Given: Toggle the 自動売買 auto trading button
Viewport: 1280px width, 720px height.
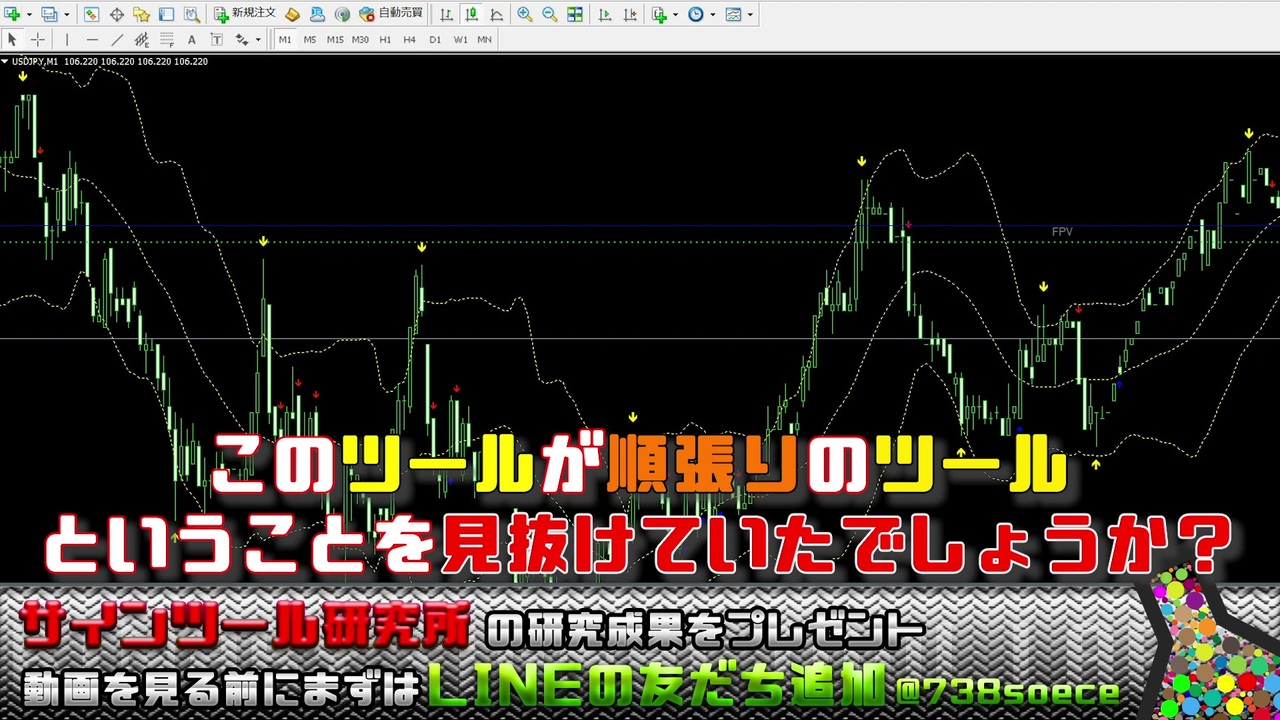Looking at the screenshot, I should click(391, 14).
